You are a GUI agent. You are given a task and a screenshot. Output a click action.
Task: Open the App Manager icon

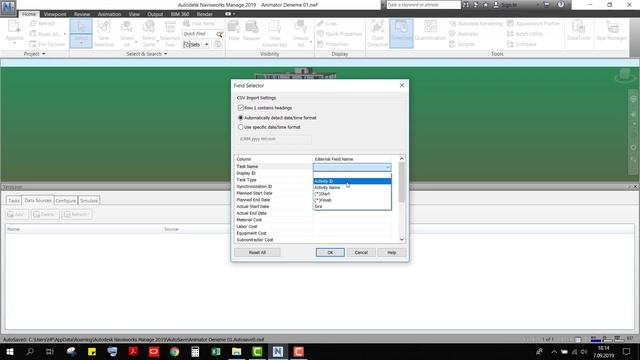pyautogui.click(x=612, y=27)
